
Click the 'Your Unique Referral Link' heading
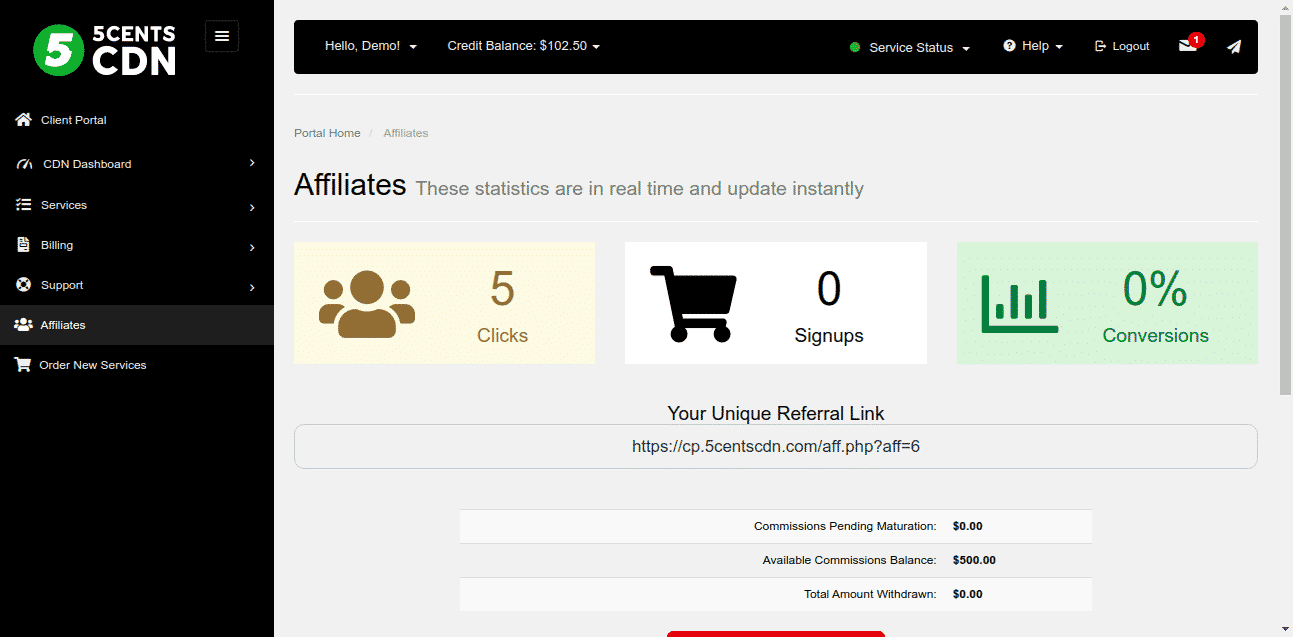(x=776, y=413)
